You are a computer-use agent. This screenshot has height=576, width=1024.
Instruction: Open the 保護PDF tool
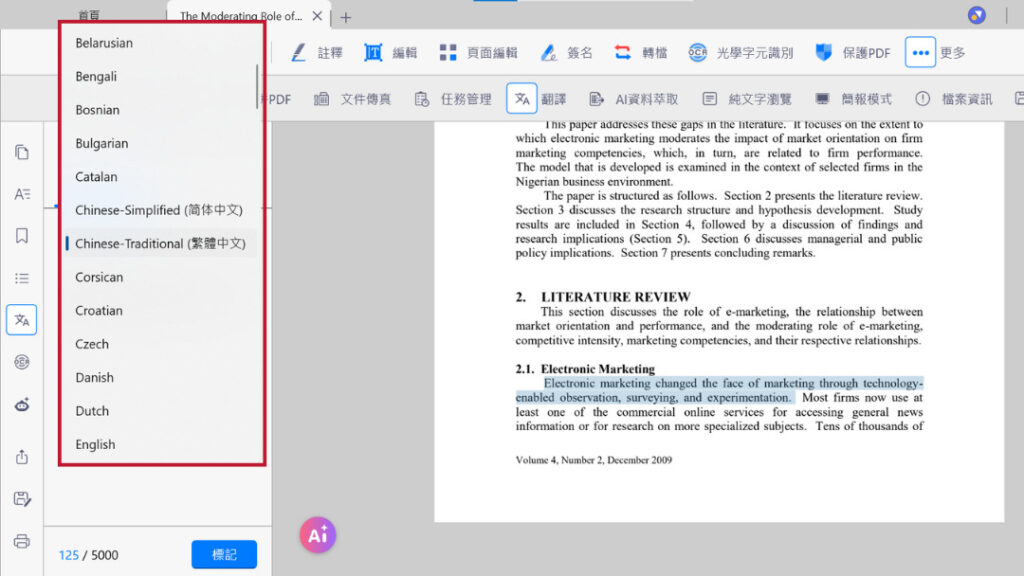coord(852,53)
